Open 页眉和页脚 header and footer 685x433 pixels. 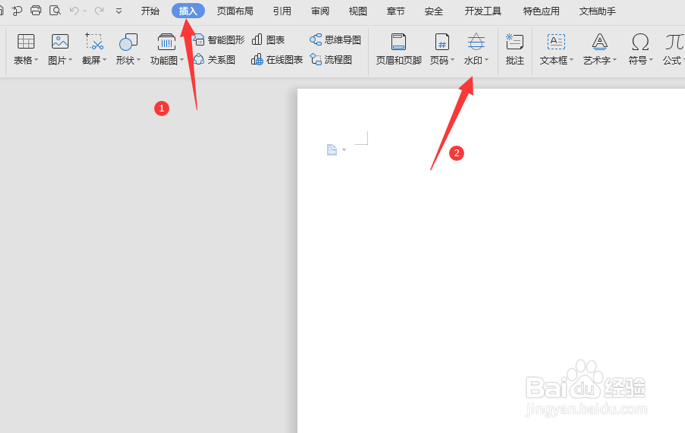pos(398,50)
